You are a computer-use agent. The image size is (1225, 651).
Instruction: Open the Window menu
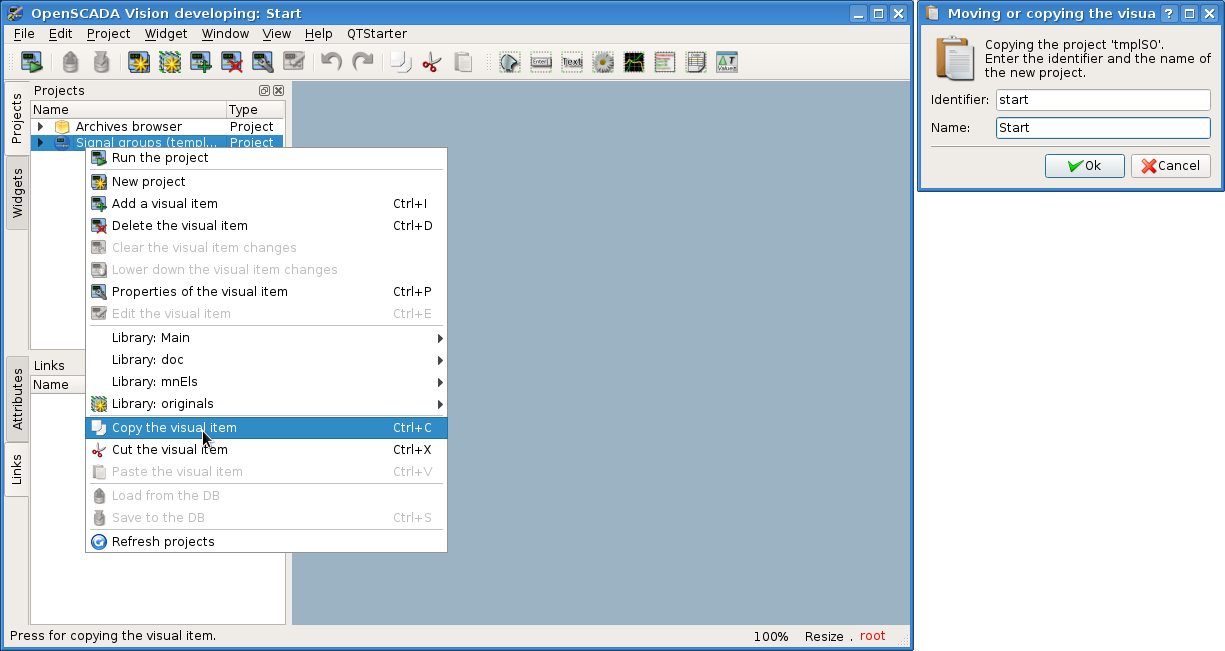tap(225, 33)
